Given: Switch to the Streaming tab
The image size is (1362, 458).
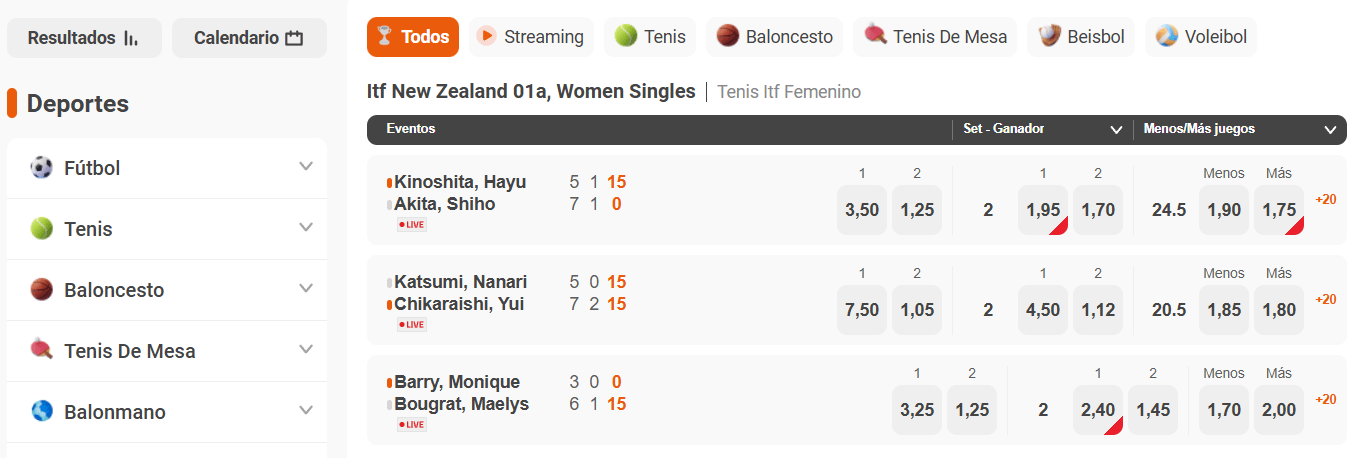Looking at the screenshot, I should (x=530, y=37).
